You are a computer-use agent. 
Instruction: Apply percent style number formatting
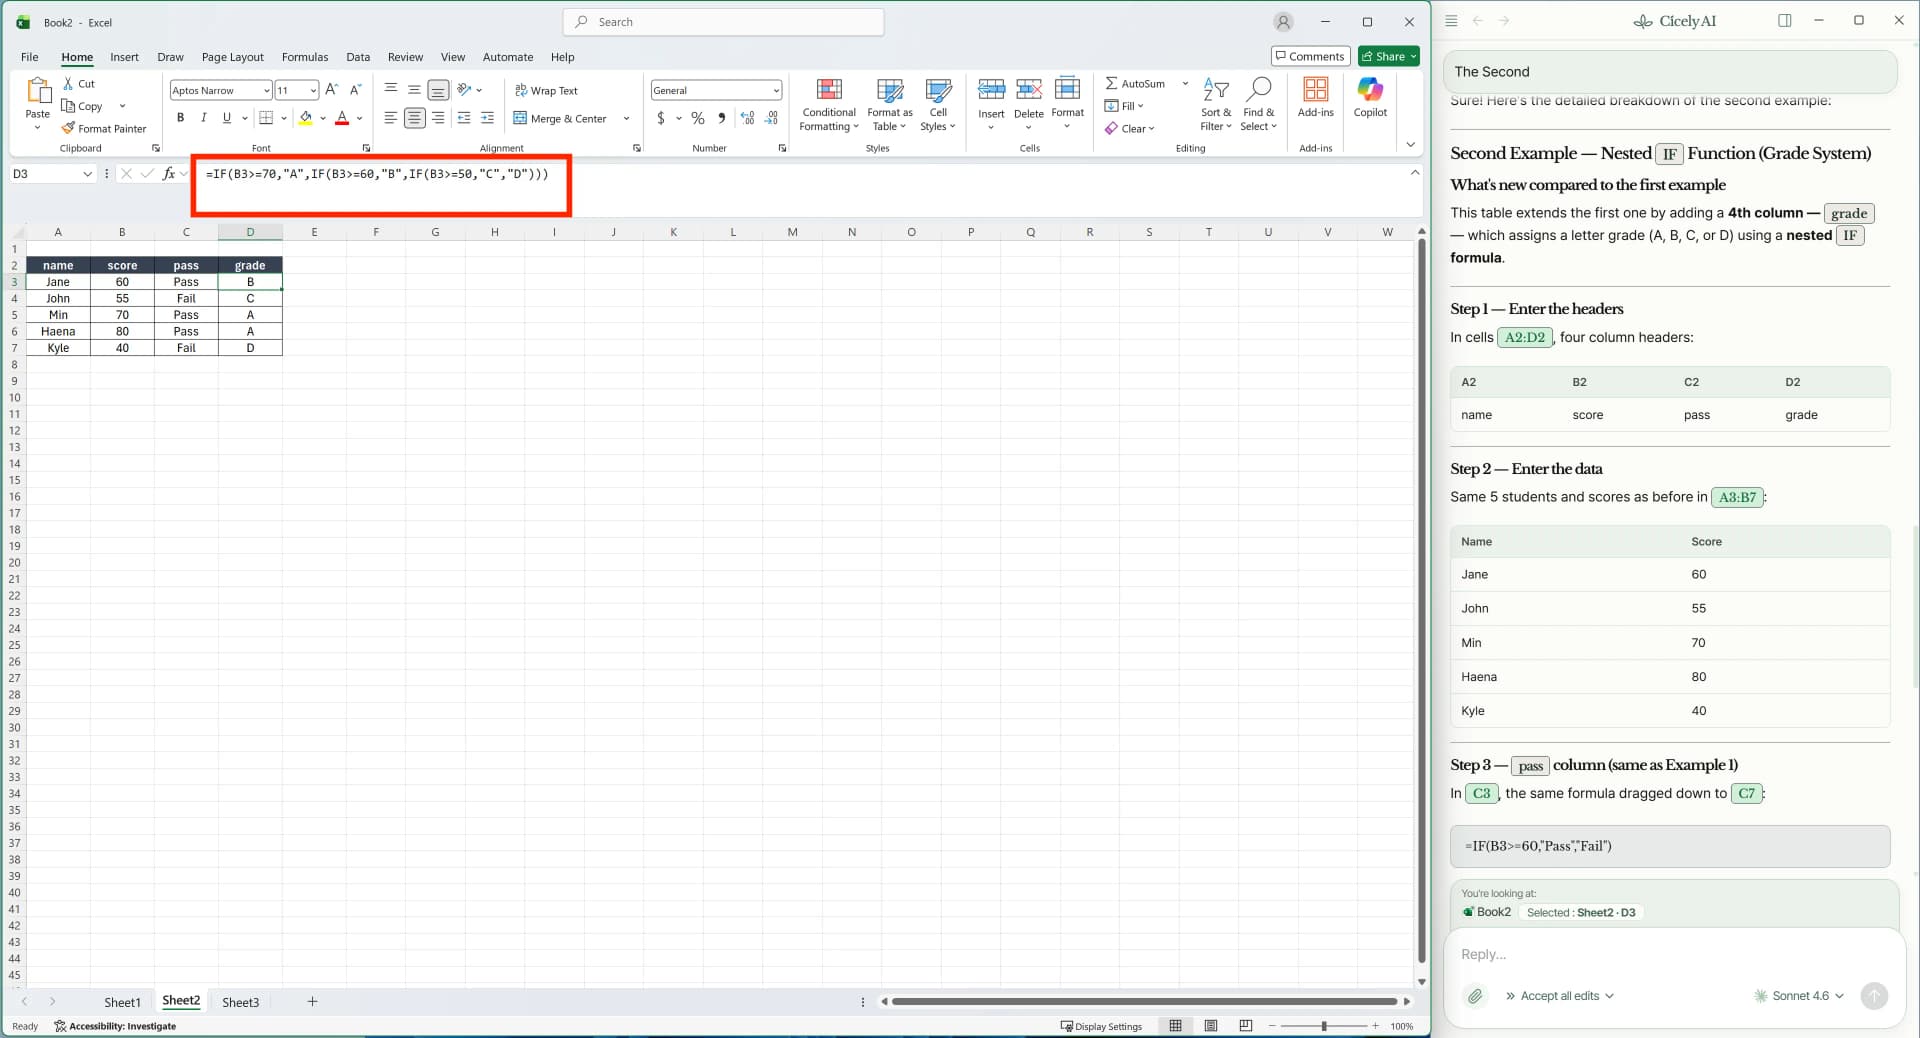(697, 118)
